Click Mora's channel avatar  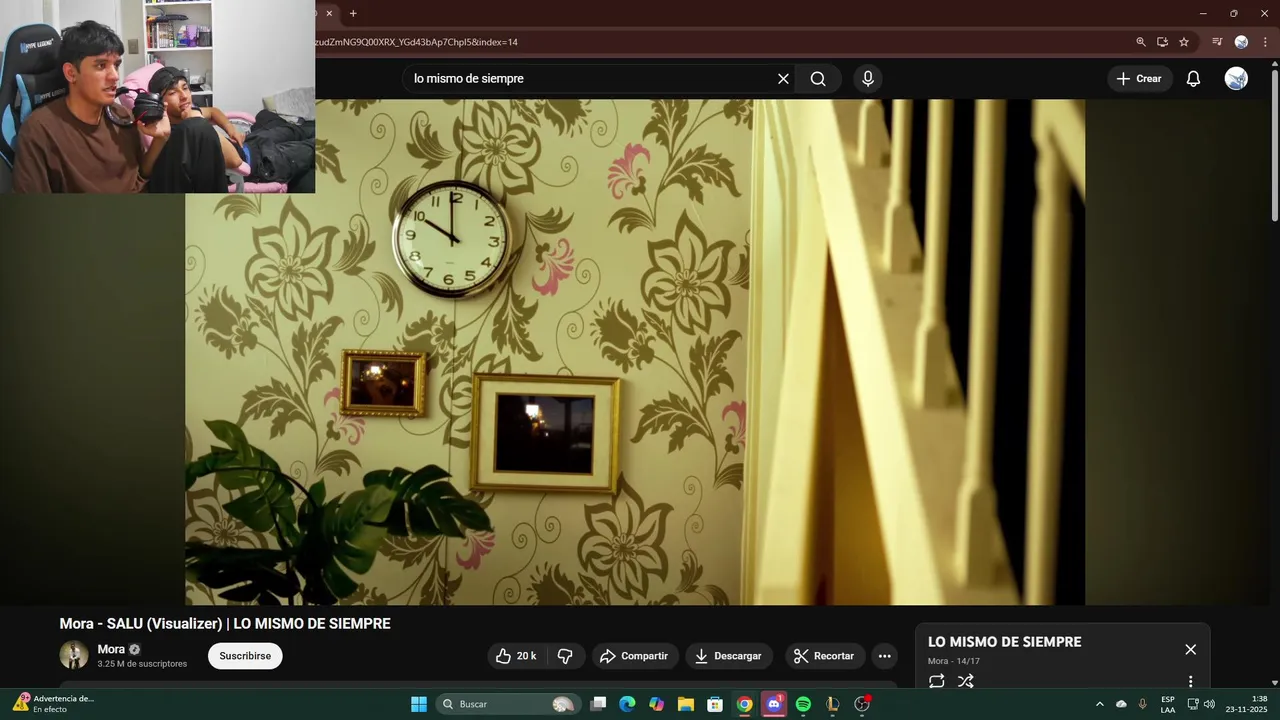[74, 655]
